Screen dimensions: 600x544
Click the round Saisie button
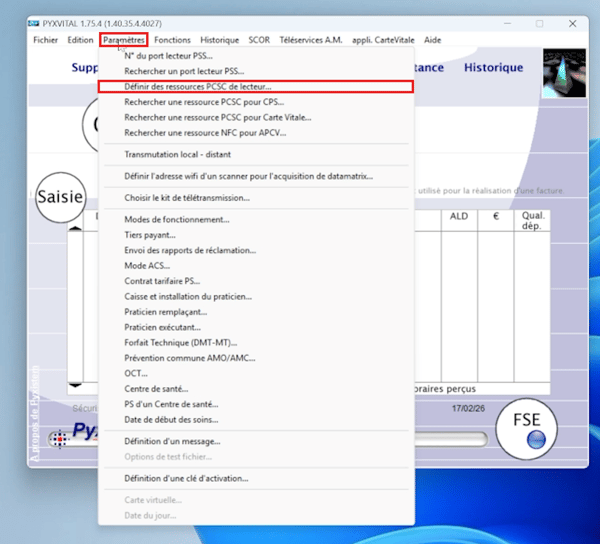pos(59,197)
